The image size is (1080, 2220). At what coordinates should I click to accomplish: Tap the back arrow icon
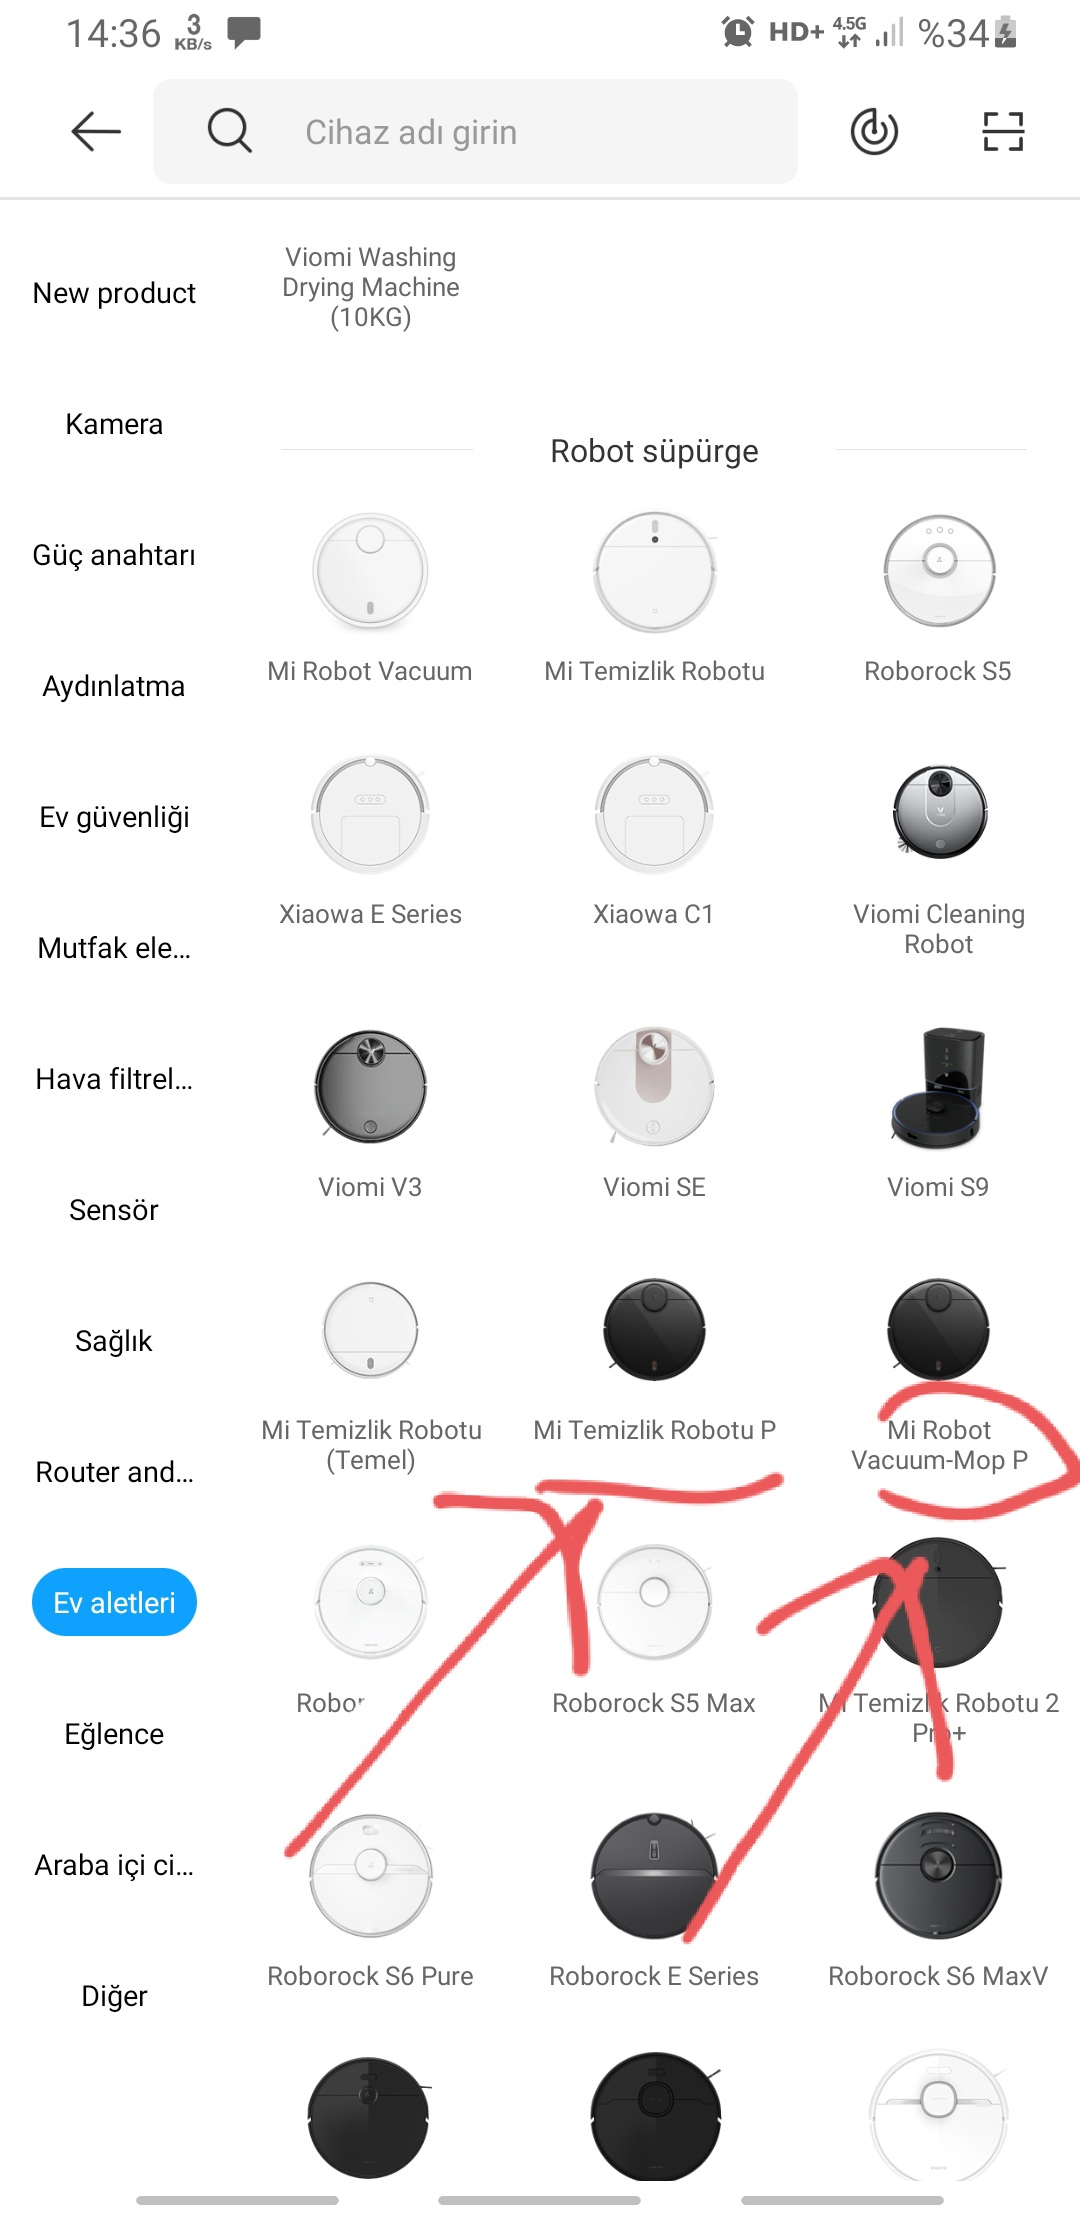tap(96, 131)
